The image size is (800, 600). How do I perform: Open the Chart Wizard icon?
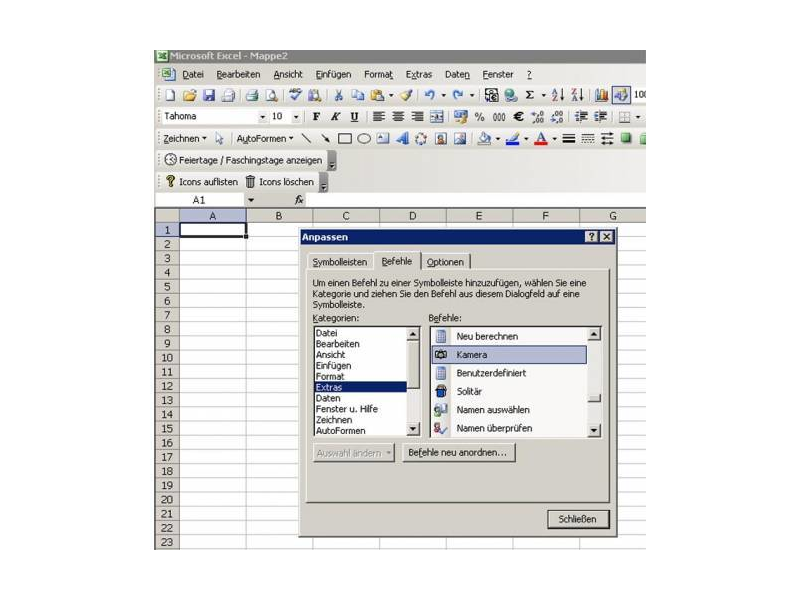pos(601,95)
